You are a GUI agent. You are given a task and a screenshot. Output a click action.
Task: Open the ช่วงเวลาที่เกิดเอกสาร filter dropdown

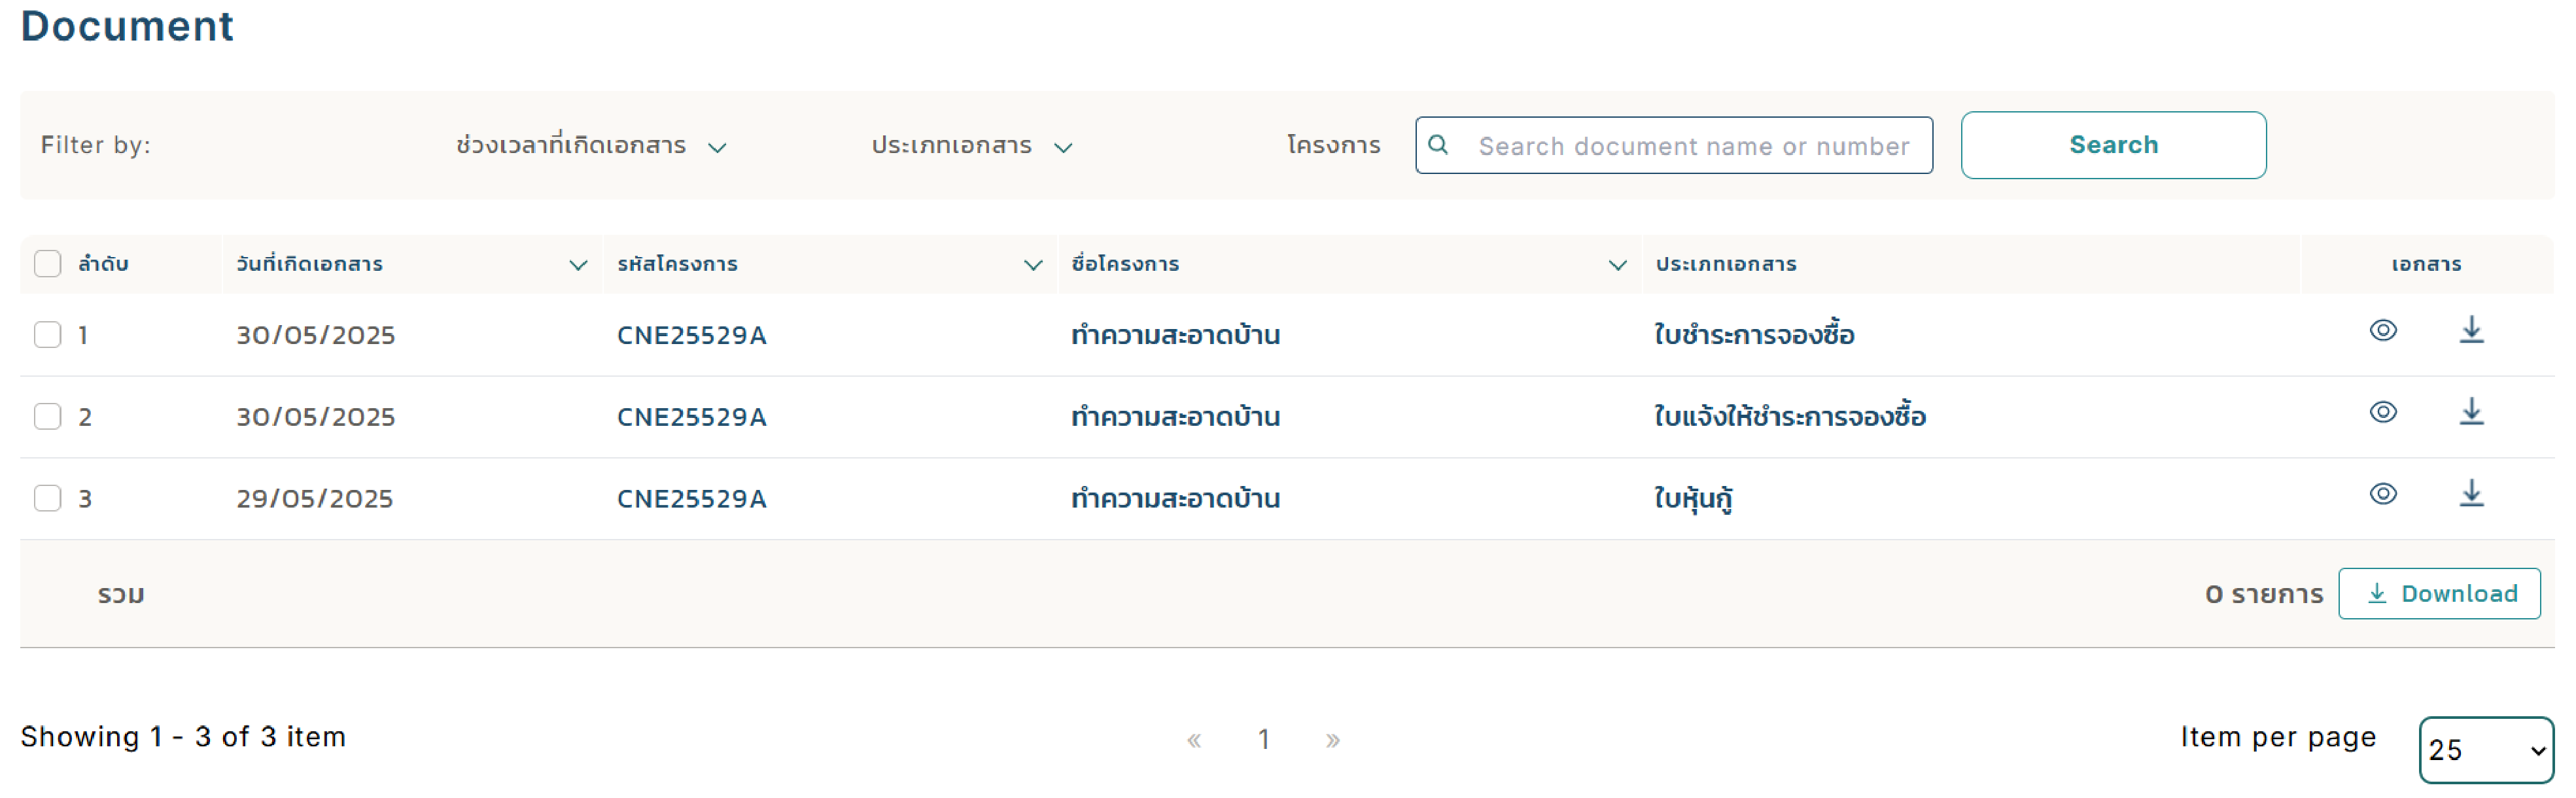[591, 146]
